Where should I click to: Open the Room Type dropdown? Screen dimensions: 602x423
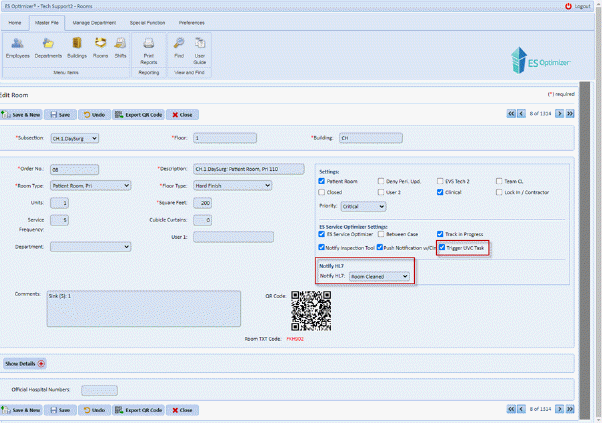pyautogui.click(x=91, y=185)
